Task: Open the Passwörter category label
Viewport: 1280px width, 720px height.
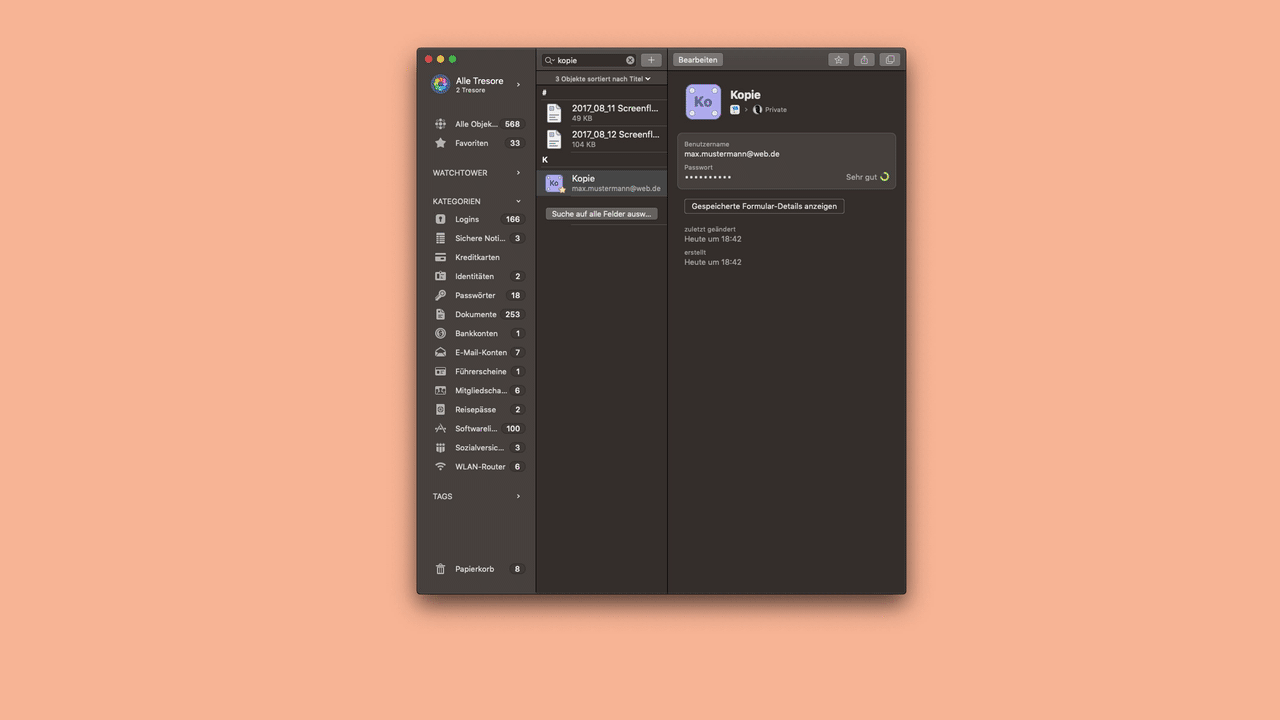Action: [475, 295]
